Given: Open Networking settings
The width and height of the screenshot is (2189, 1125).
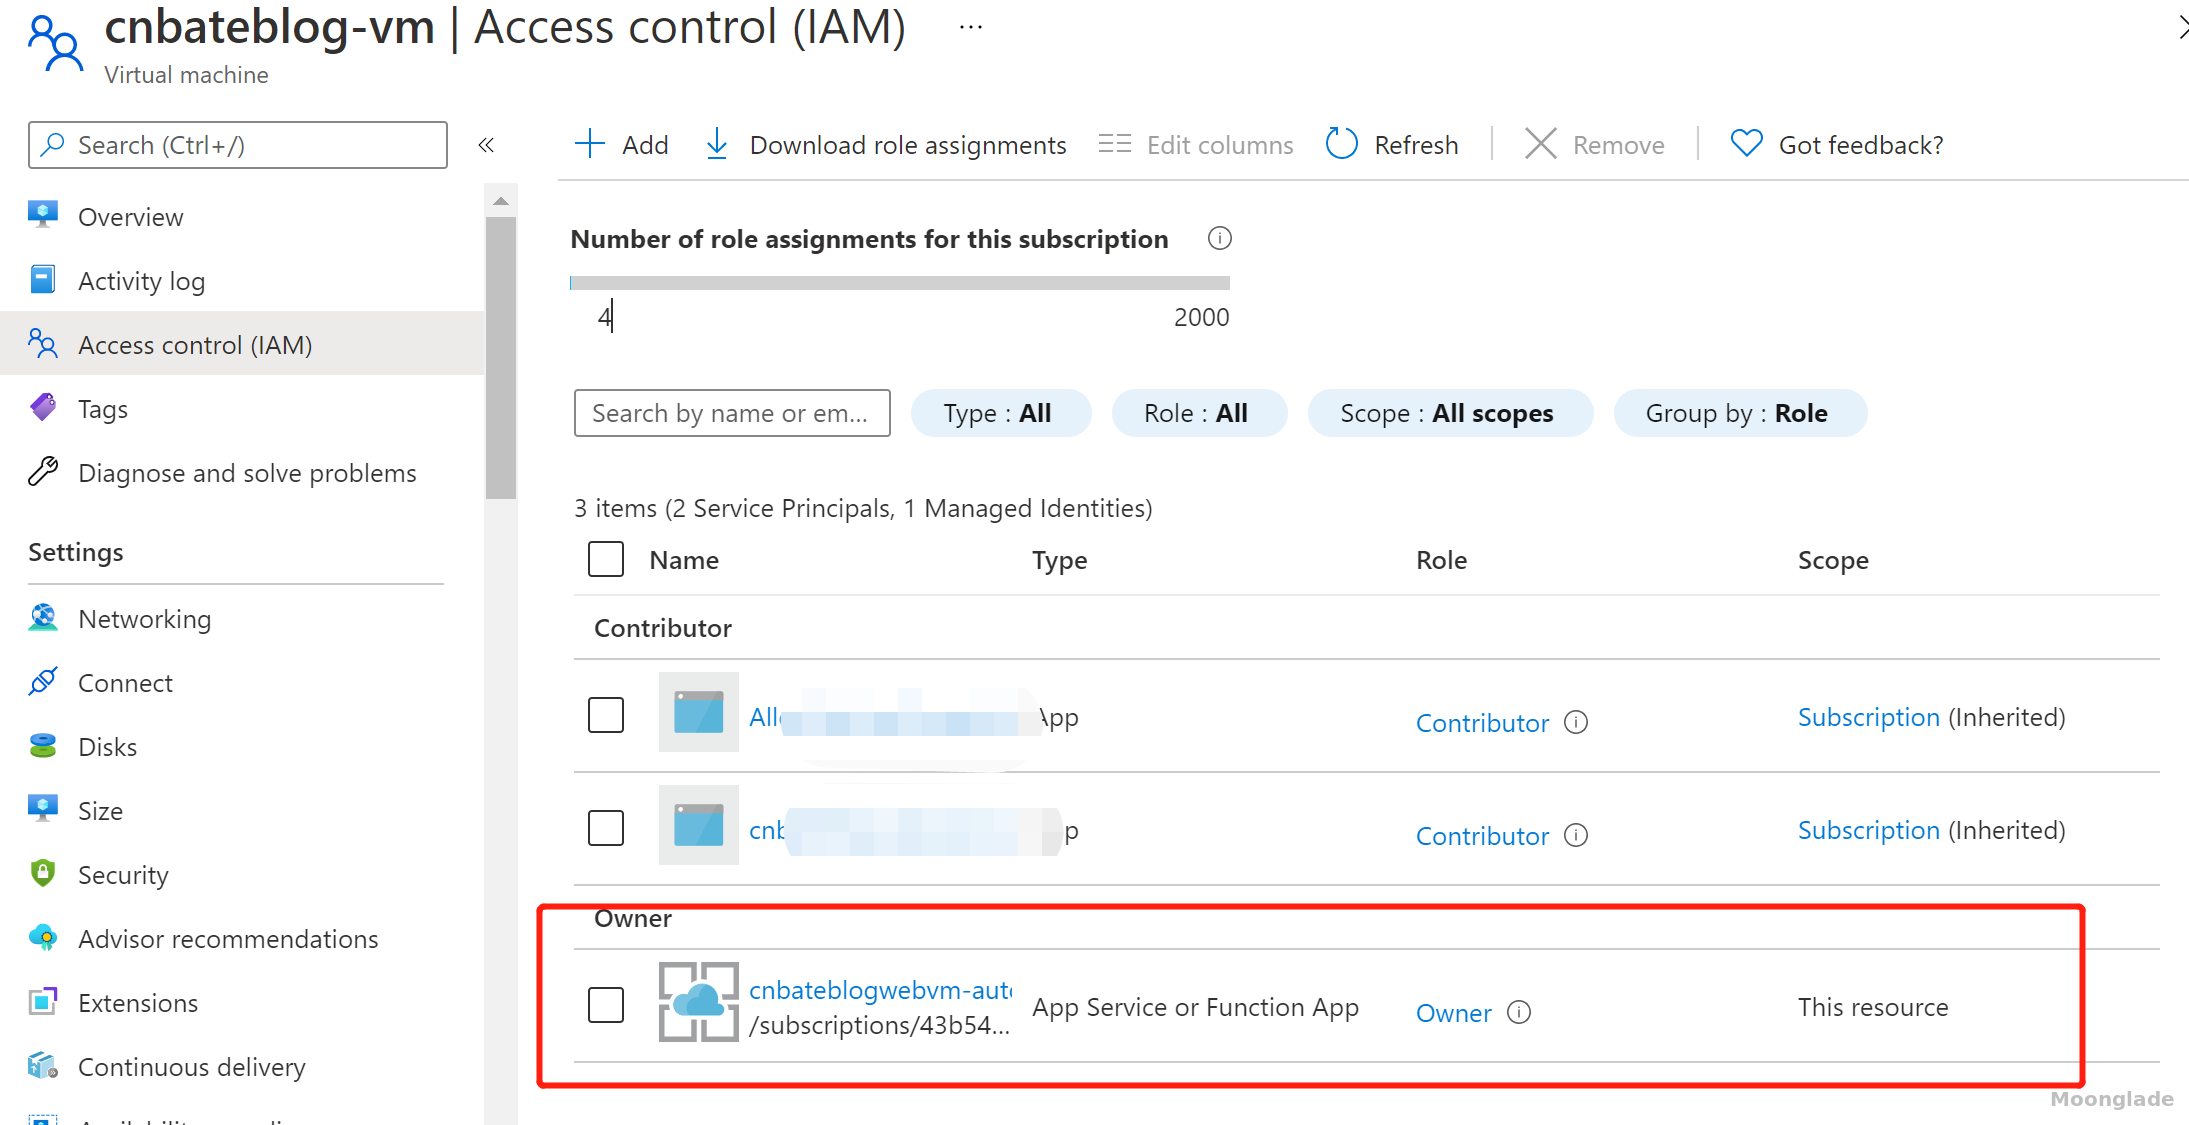Looking at the screenshot, I should tap(144, 619).
